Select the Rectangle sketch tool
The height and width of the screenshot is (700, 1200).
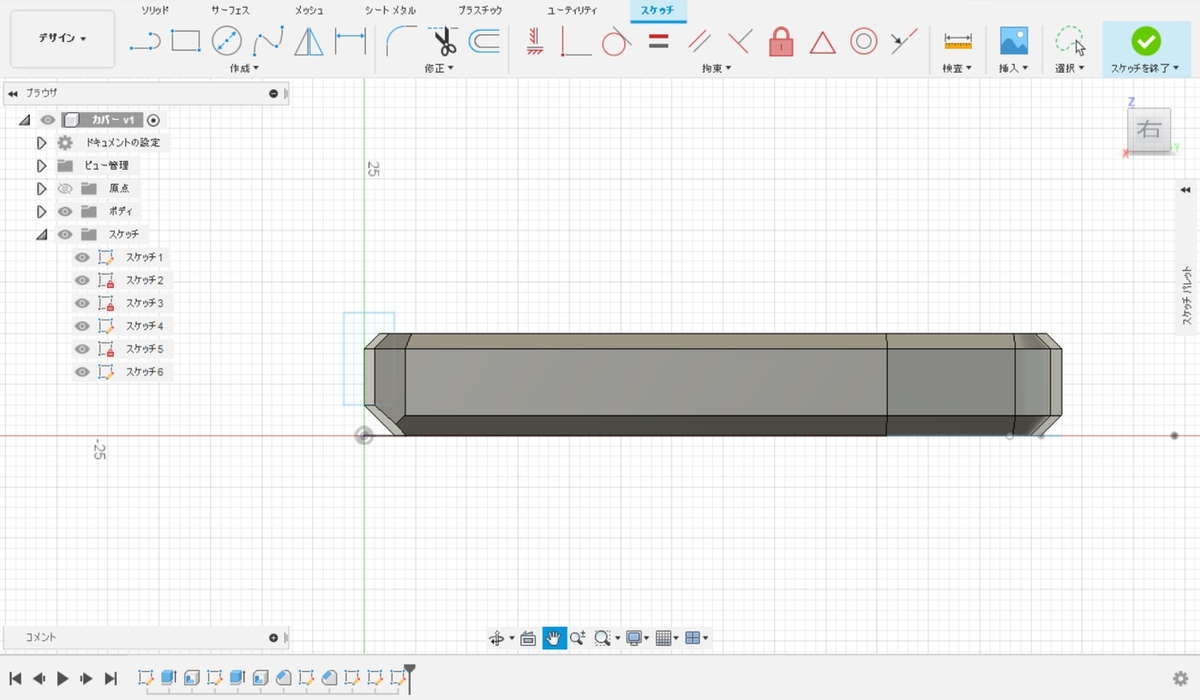(x=186, y=41)
